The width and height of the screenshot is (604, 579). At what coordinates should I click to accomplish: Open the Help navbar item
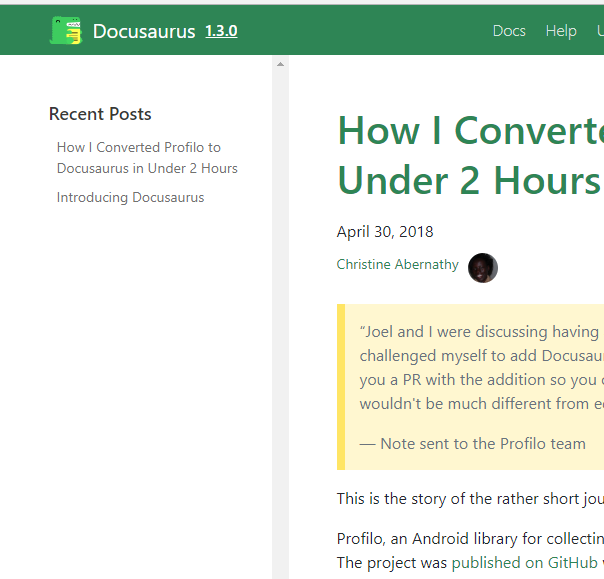[561, 31]
